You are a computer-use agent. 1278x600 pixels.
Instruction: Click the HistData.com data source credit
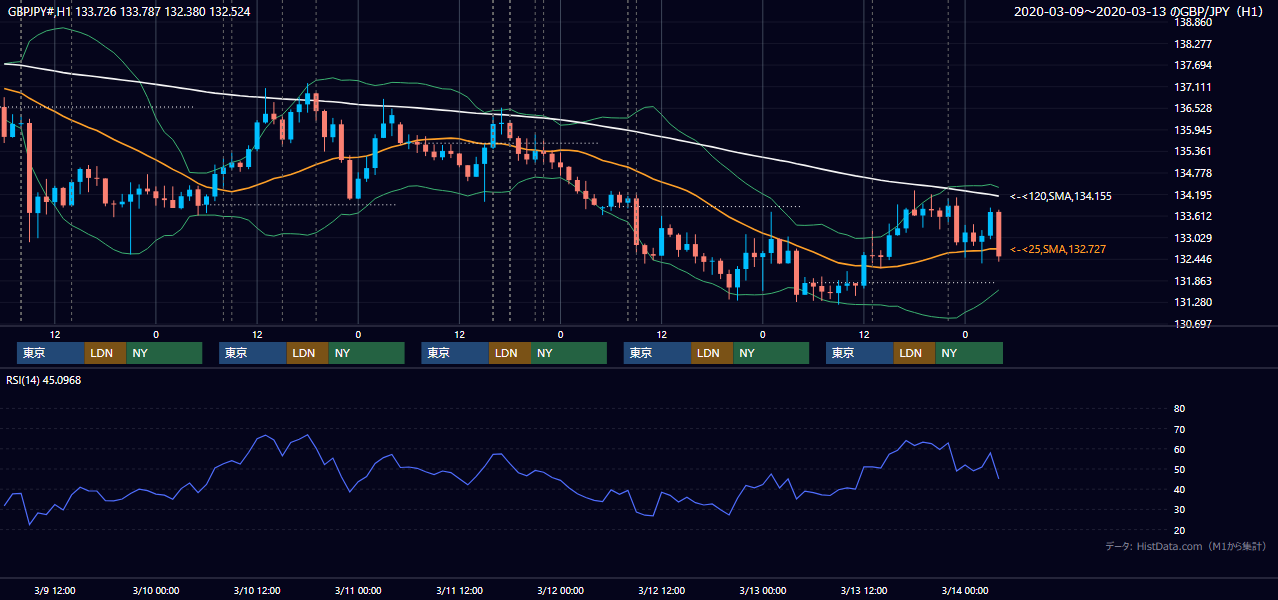click(x=1185, y=546)
